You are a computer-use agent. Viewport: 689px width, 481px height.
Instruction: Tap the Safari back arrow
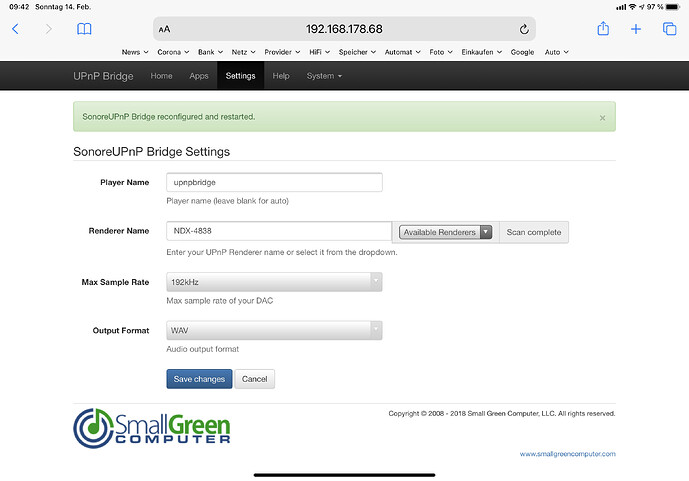point(15,29)
